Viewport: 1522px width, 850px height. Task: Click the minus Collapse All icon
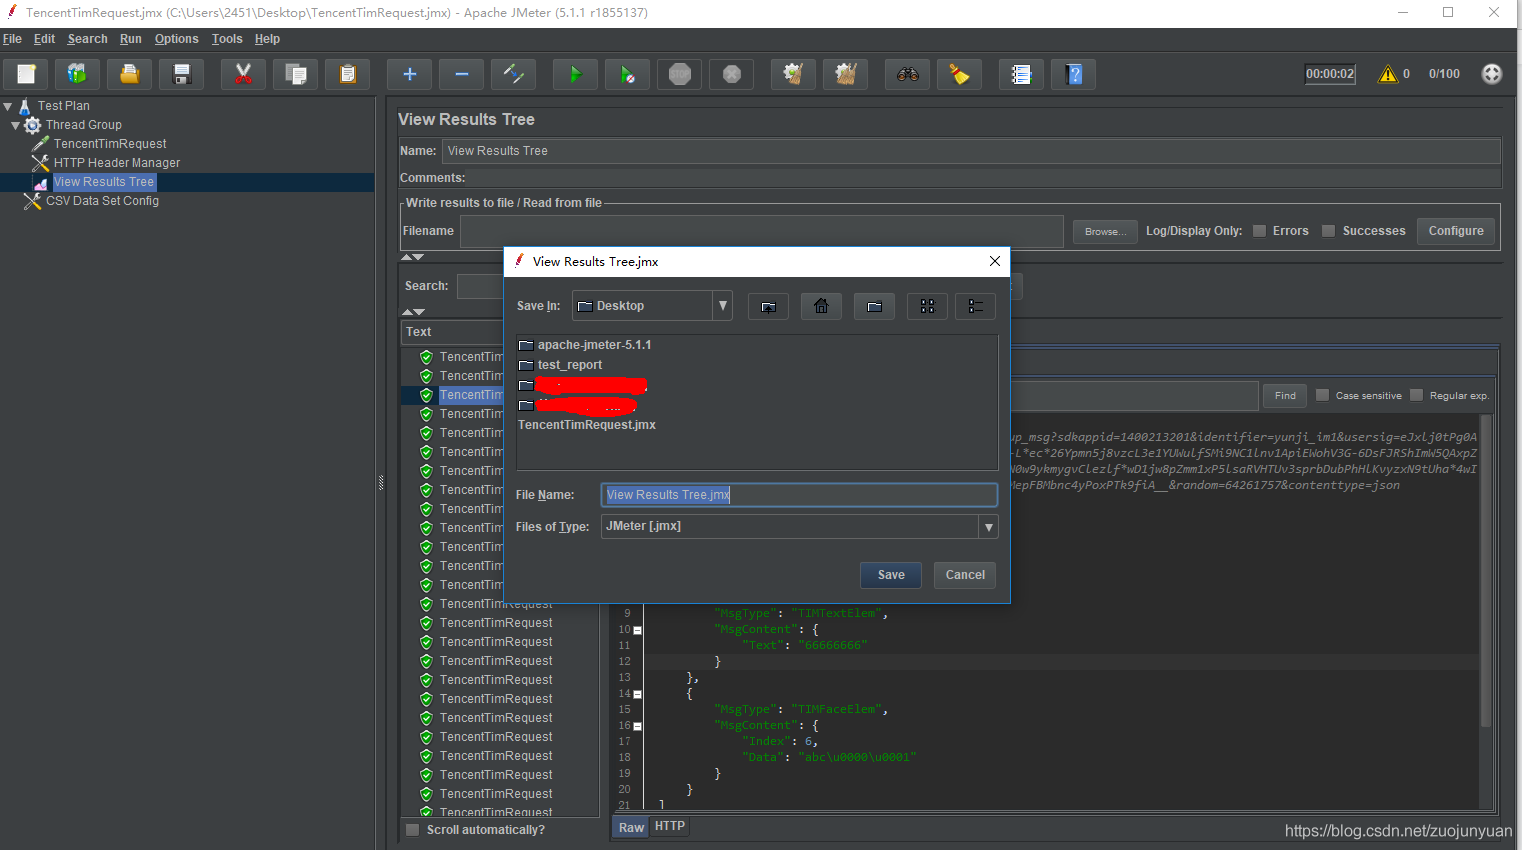pyautogui.click(x=461, y=74)
